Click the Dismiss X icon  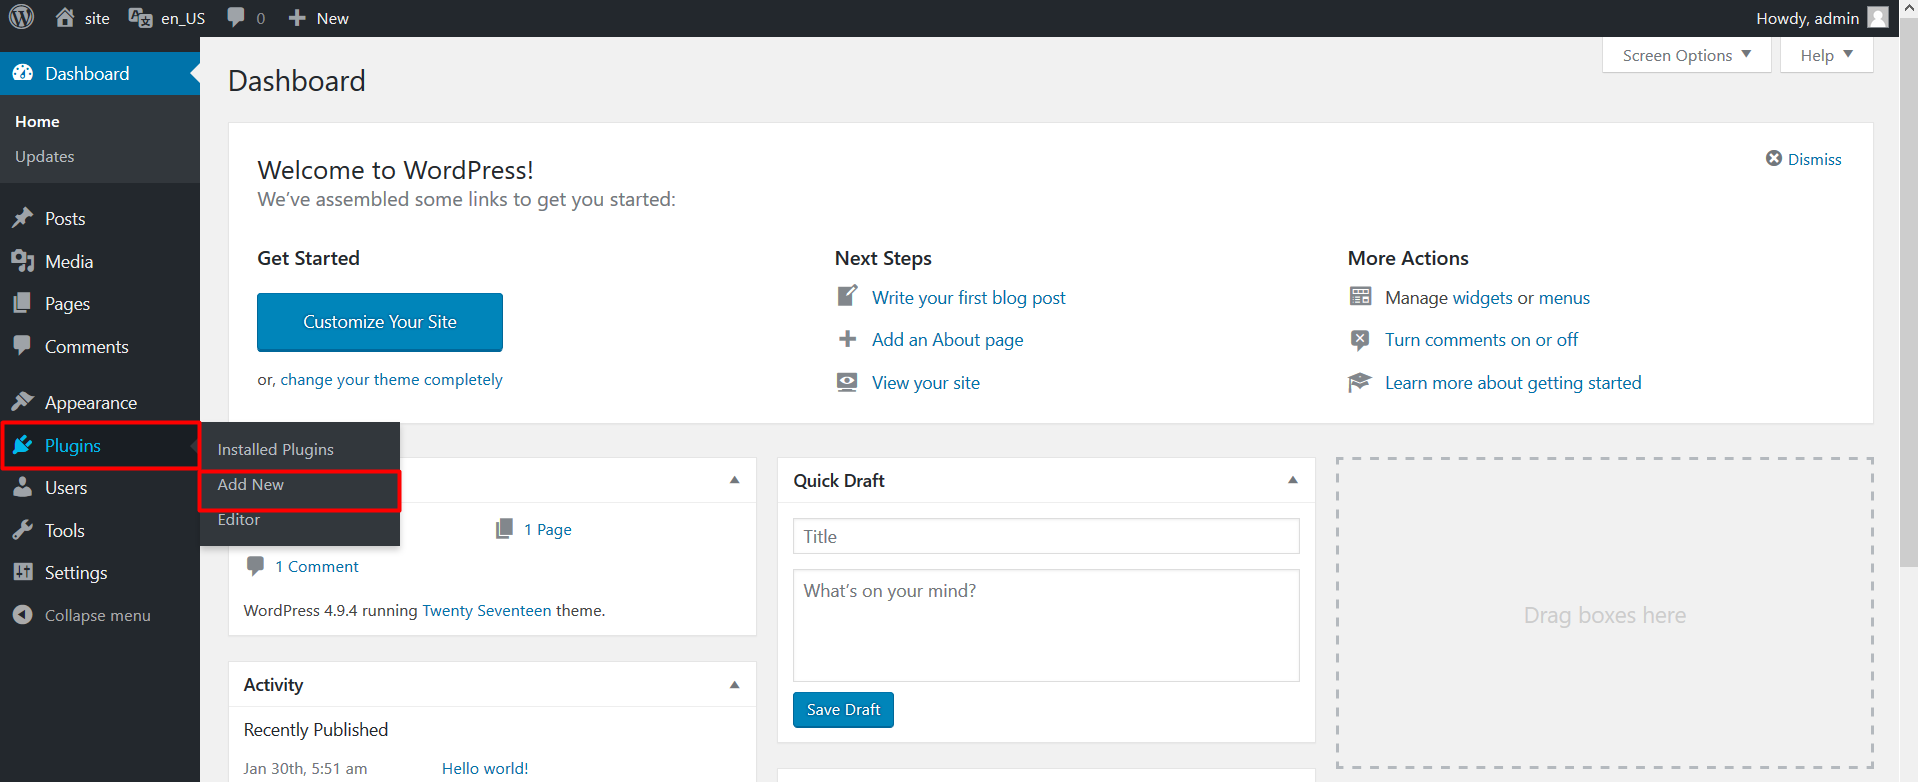click(1774, 158)
